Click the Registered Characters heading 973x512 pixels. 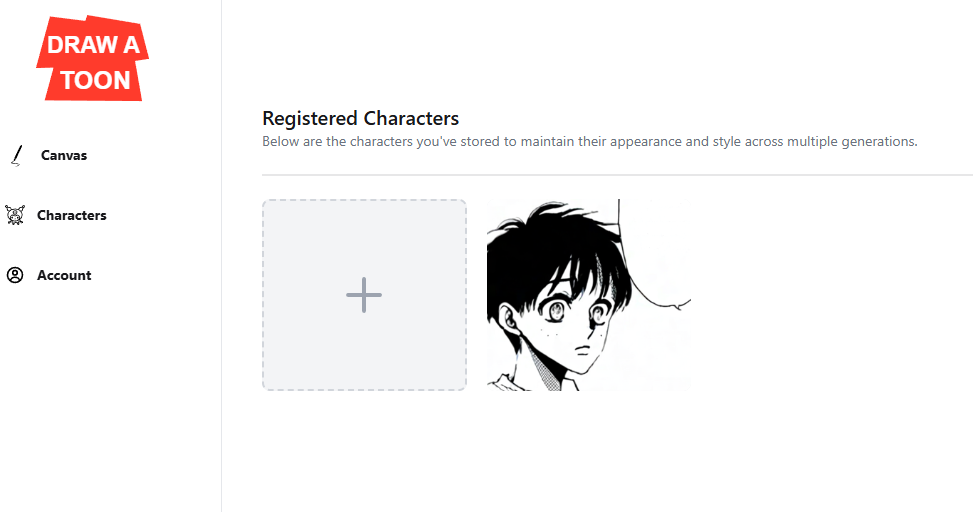pyautogui.click(x=361, y=118)
